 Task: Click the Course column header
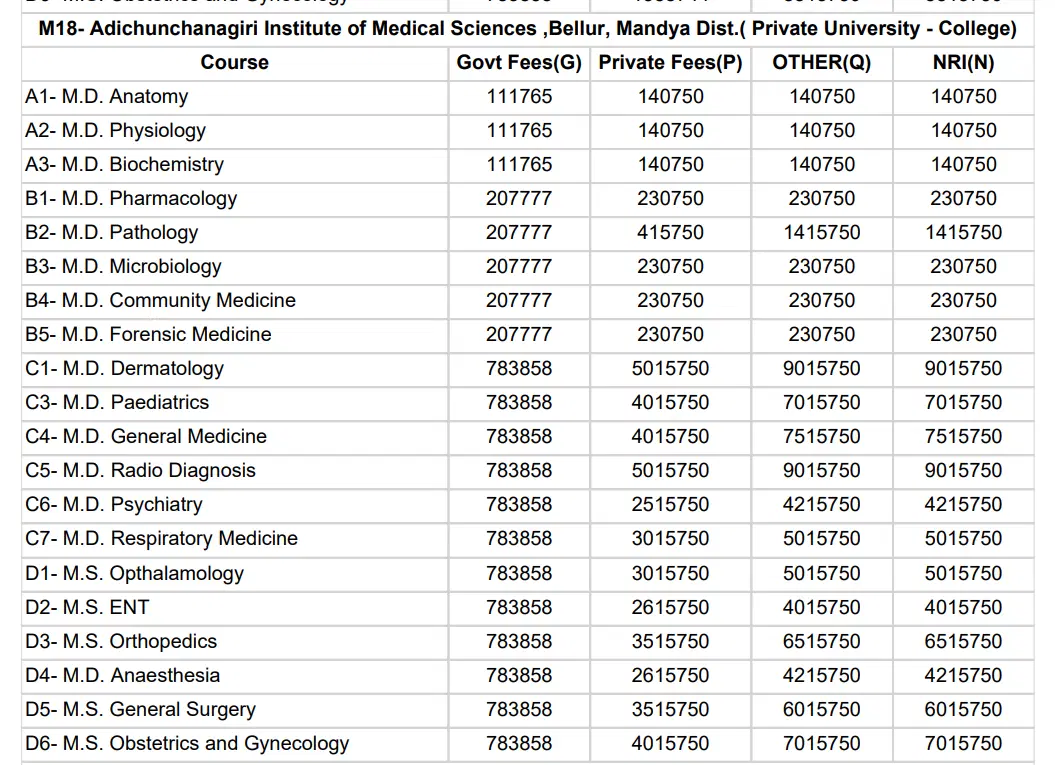click(234, 63)
